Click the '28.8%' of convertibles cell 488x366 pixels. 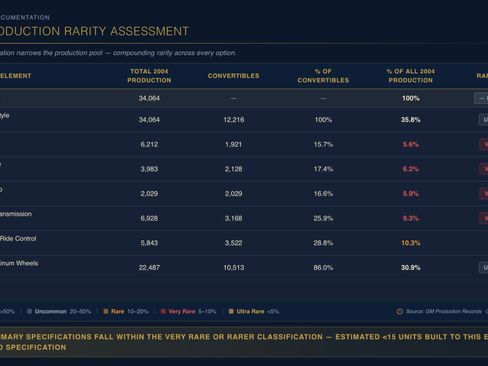[323, 243]
